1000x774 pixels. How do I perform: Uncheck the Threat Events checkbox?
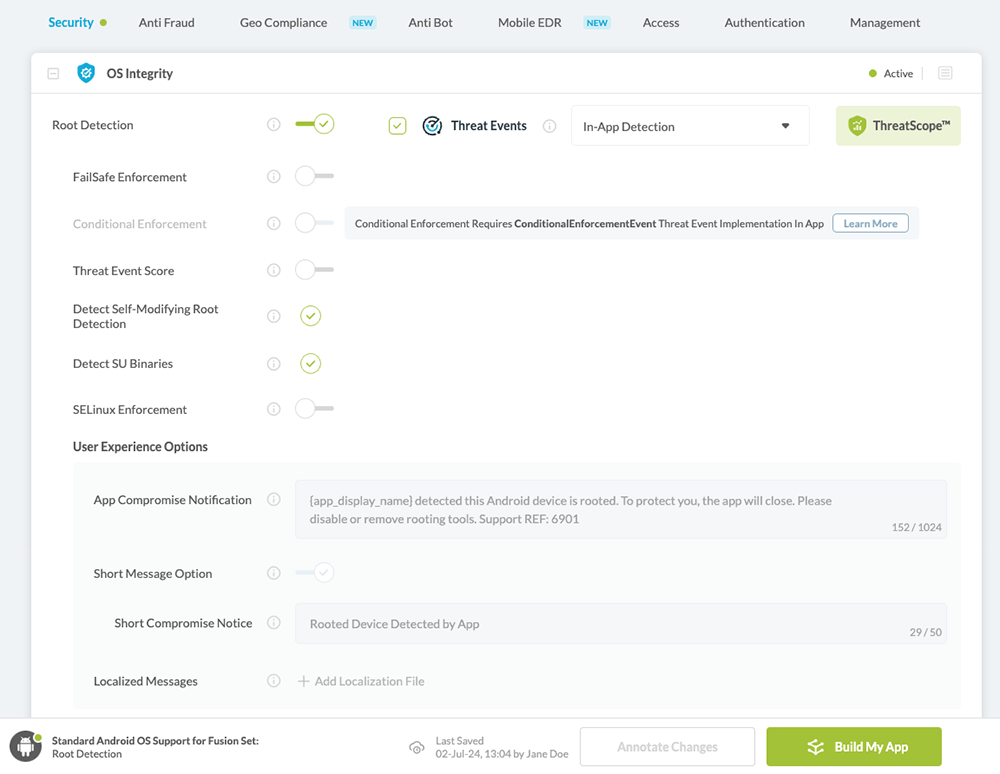pyautogui.click(x=398, y=126)
